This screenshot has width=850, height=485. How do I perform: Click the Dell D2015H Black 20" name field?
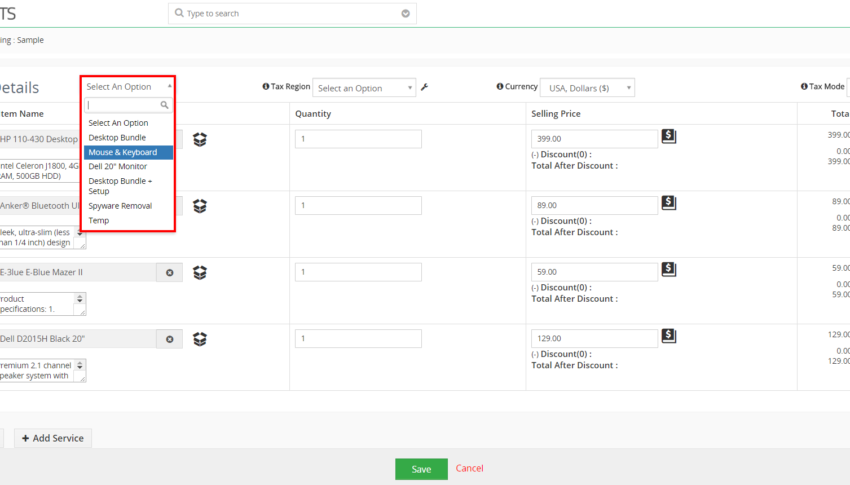pyautogui.click(x=78, y=339)
